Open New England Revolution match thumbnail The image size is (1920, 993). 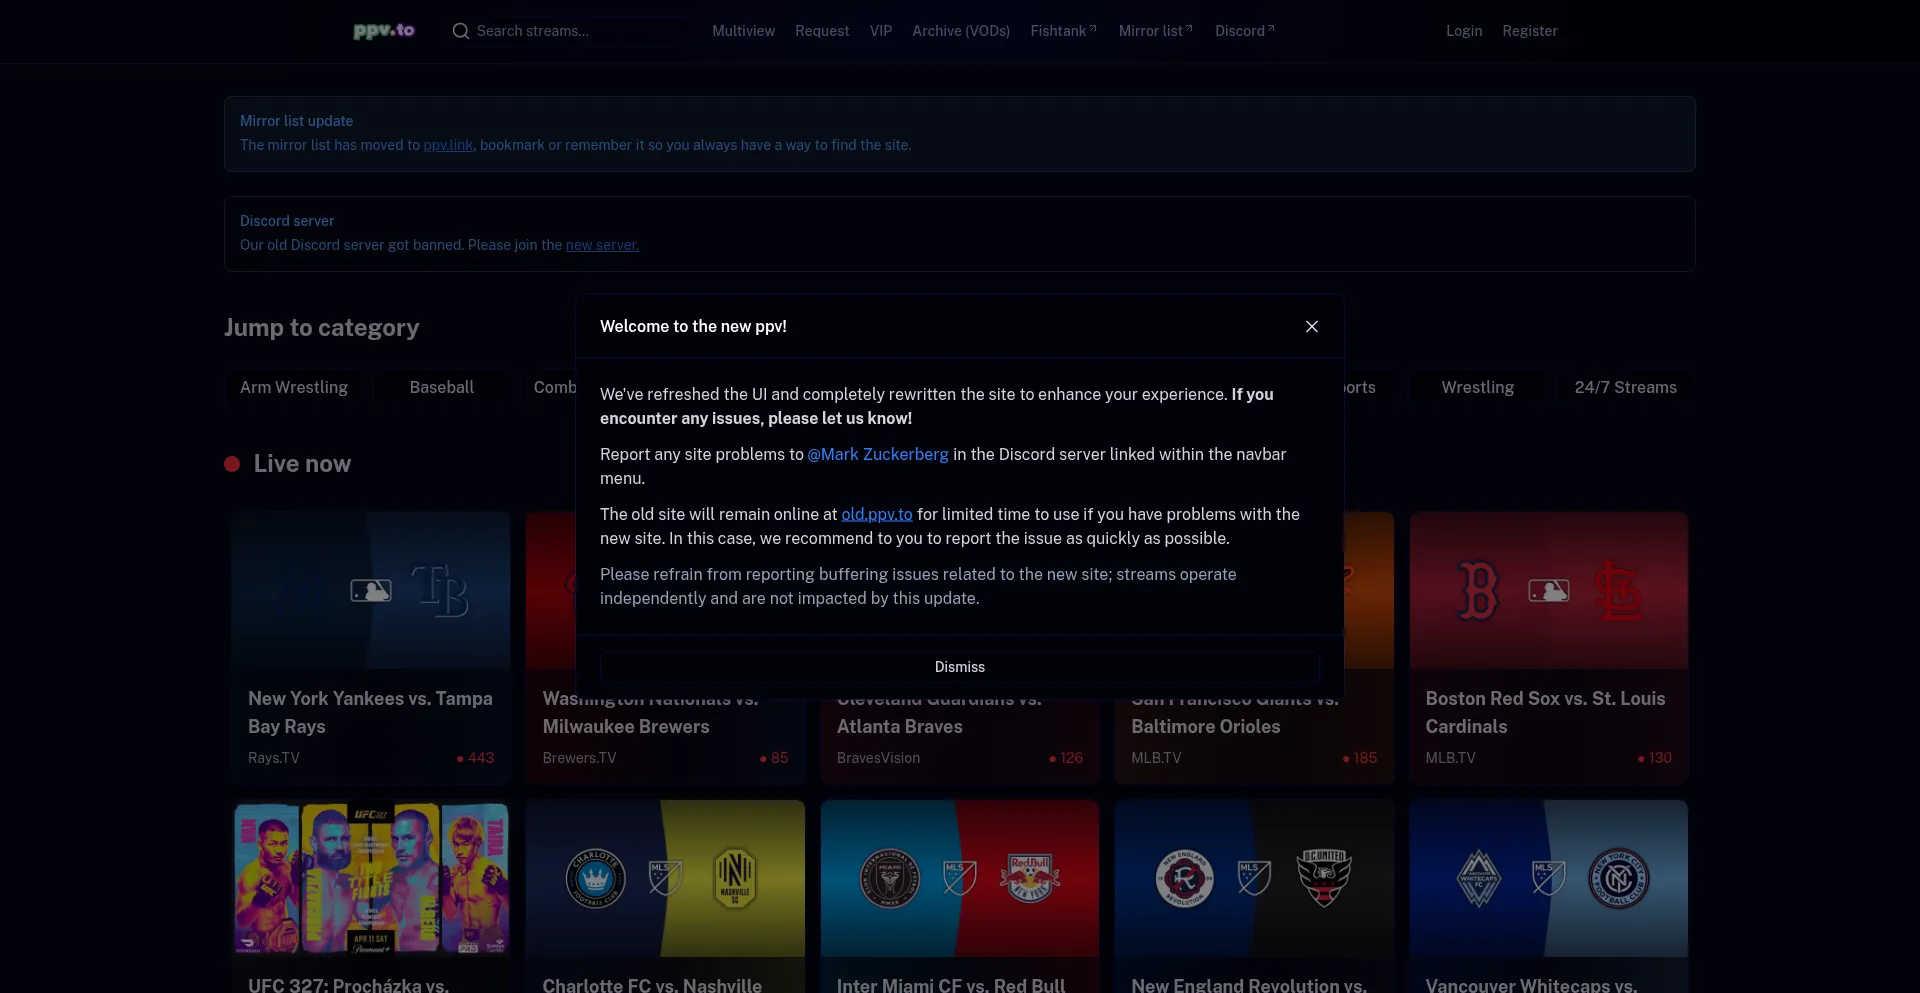point(1254,878)
